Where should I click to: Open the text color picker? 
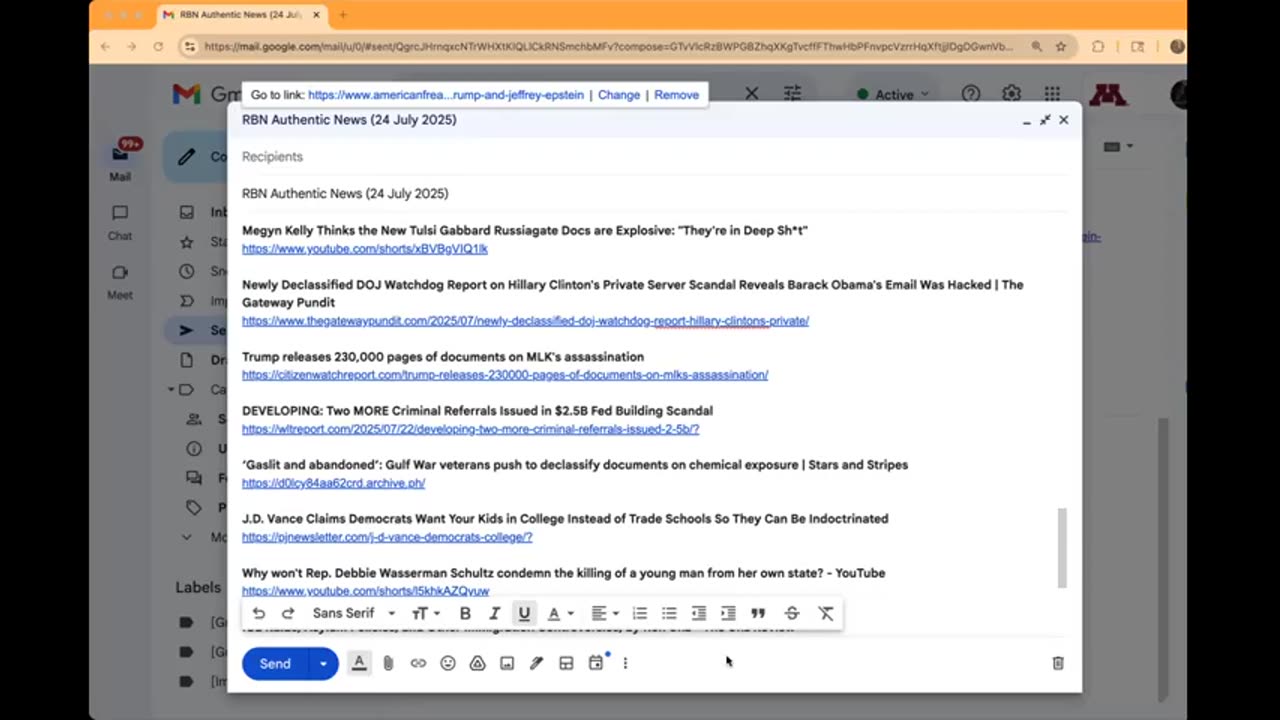(x=560, y=613)
